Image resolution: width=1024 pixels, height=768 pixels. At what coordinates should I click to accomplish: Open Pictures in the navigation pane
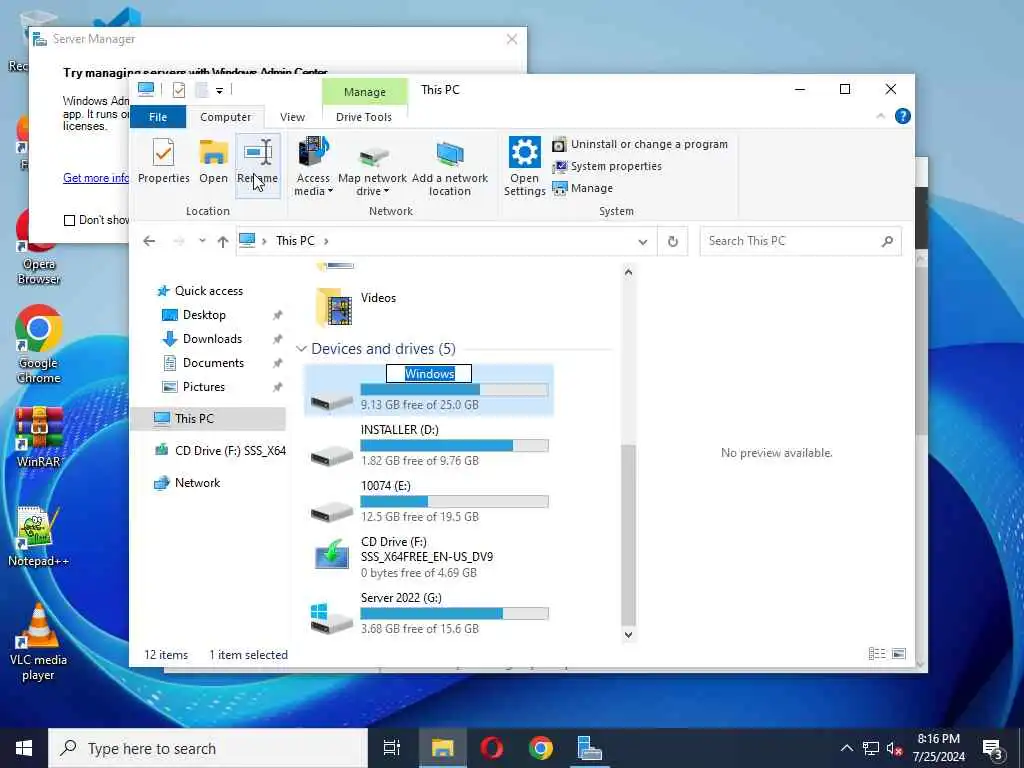203,387
